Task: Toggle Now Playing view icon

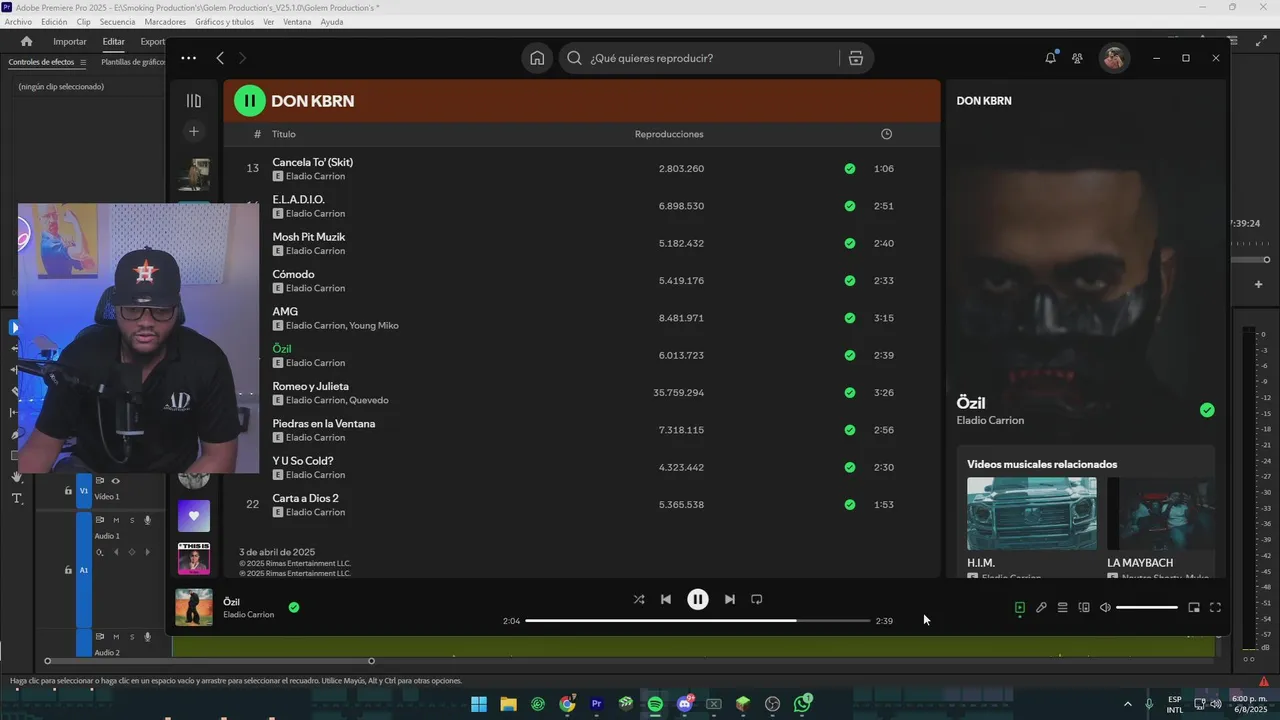Action: [x=1020, y=607]
